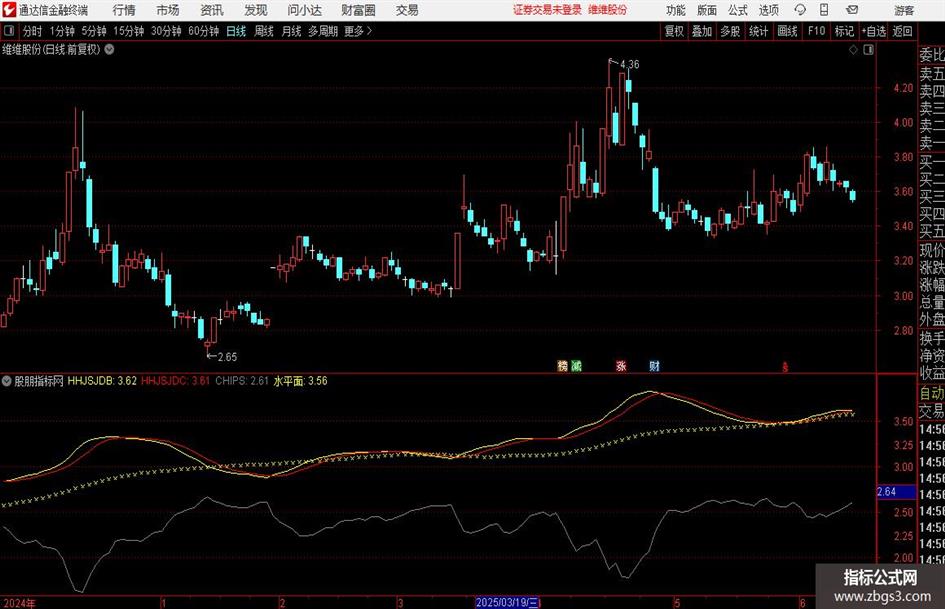Open the 交易 menu
The width and height of the screenshot is (945, 609).
pos(407,10)
